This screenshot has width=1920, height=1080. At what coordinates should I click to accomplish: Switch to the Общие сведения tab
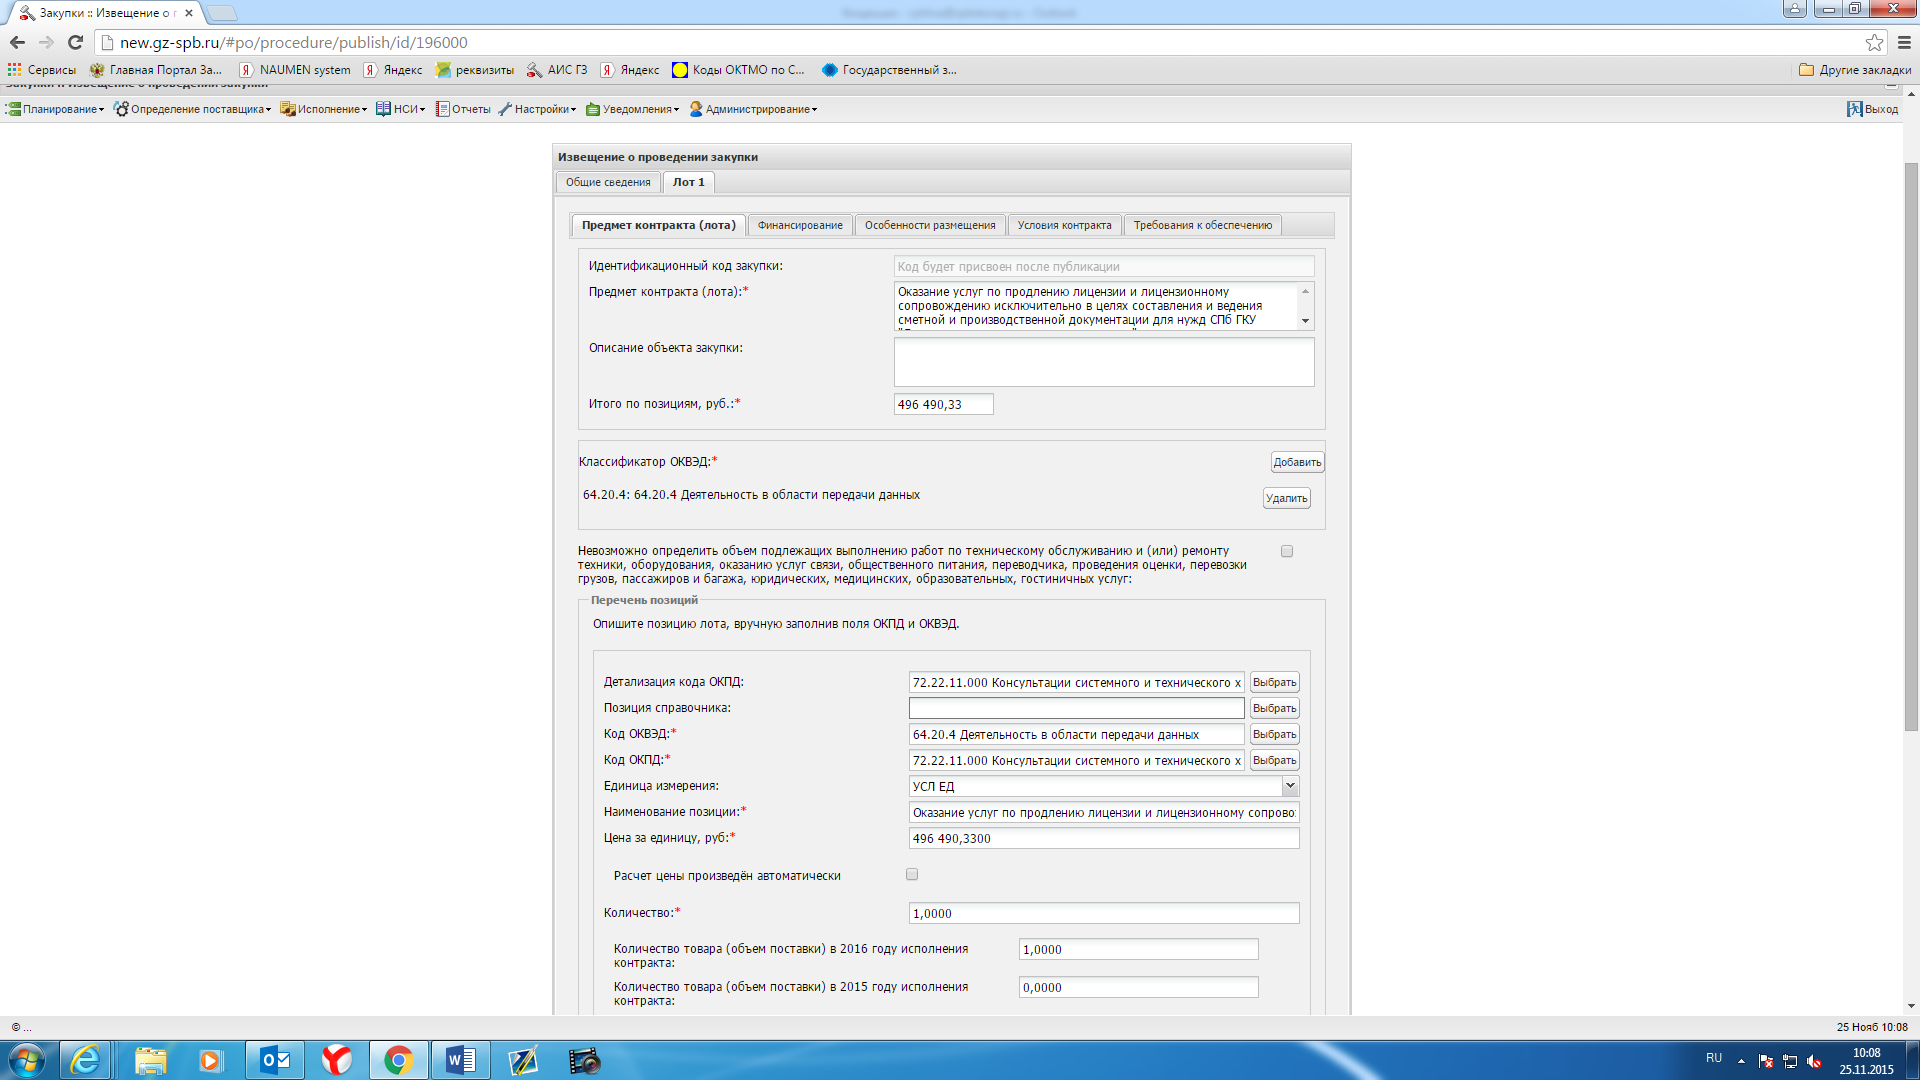click(608, 182)
